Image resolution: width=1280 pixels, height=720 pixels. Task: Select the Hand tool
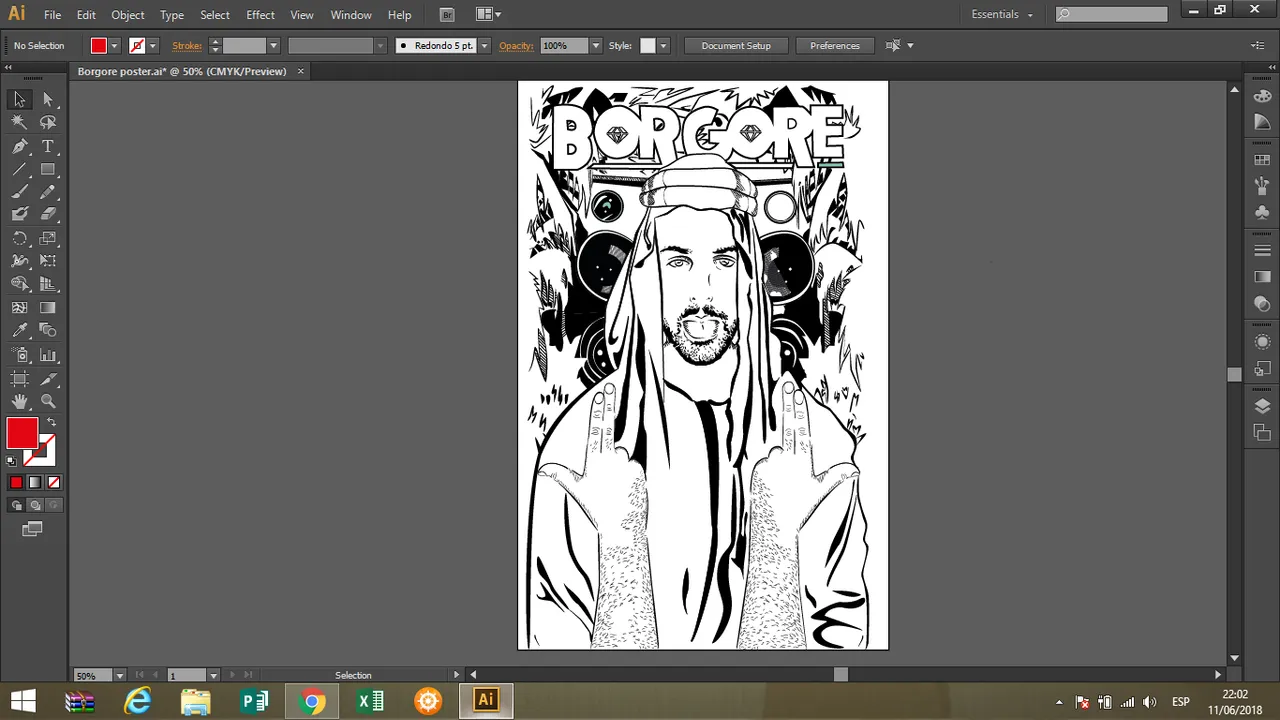coord(19,402)
